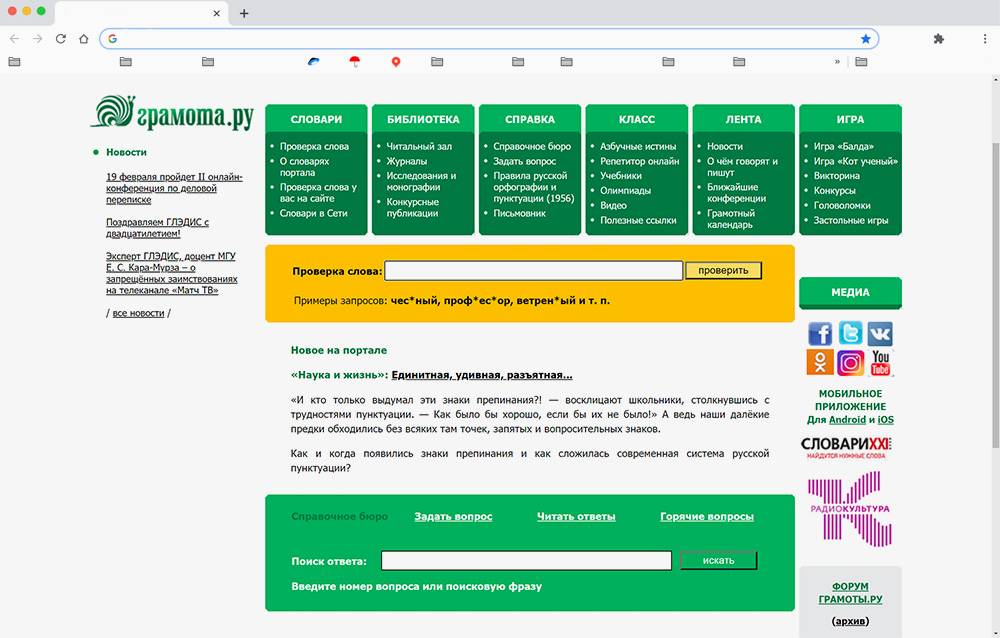Open the БИБЛИОТЕКА menu section
1000x638 pixels.
click(423, 119)
